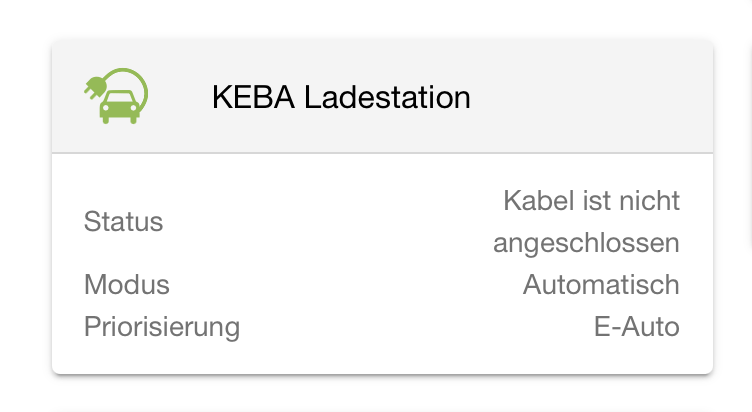The height and width of the screenshot is (412, 752).
Task: Click the green EV charging station icon
Action: click(117, 95)
